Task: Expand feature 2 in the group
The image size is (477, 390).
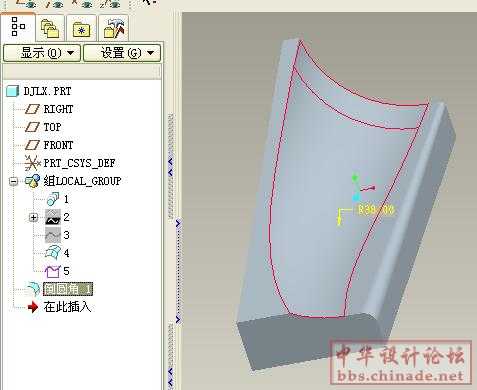Action: click(x=33, y=217)
